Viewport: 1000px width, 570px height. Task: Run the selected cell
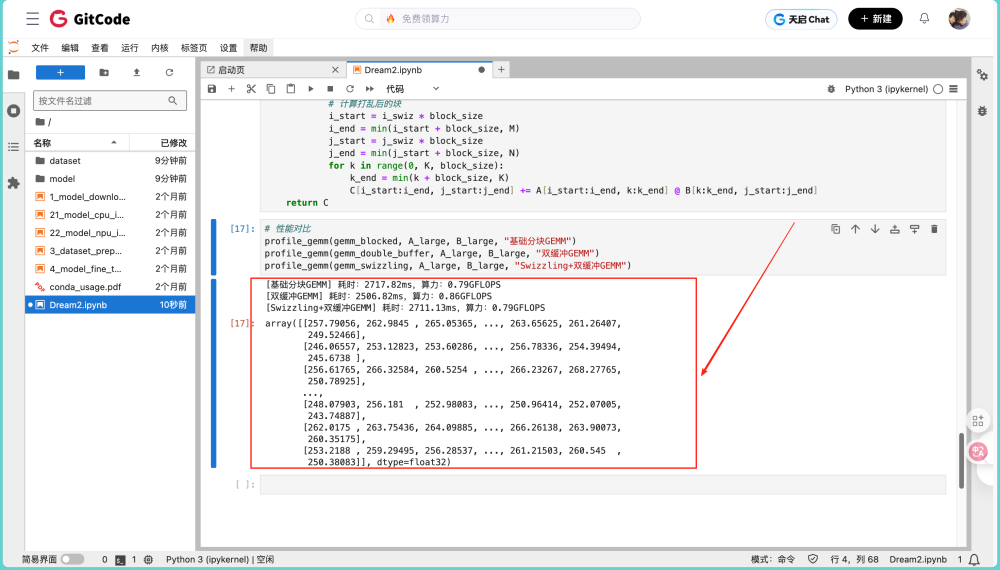[x=311, y=89]
